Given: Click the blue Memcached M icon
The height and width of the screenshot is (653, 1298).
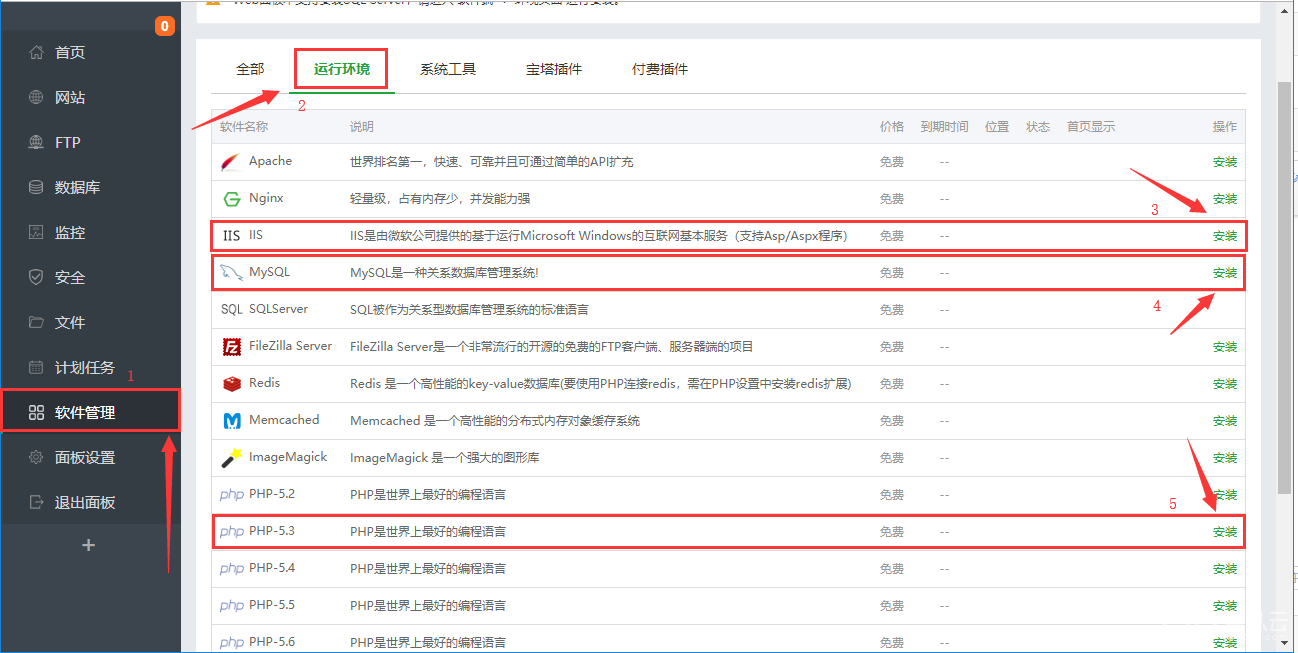Looking at the screenshot, I should click(x=231, y=421).
